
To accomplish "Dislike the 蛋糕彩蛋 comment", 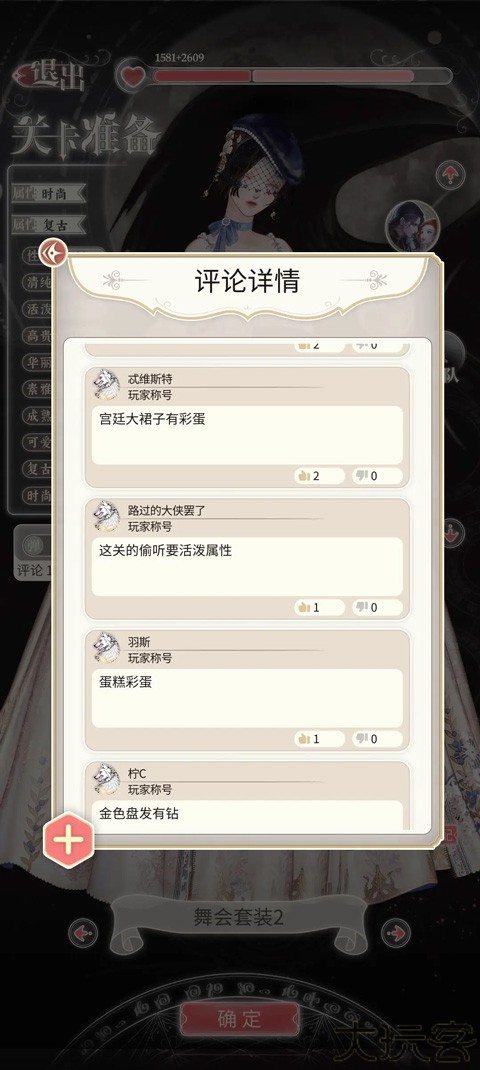I will pos(377,738).
